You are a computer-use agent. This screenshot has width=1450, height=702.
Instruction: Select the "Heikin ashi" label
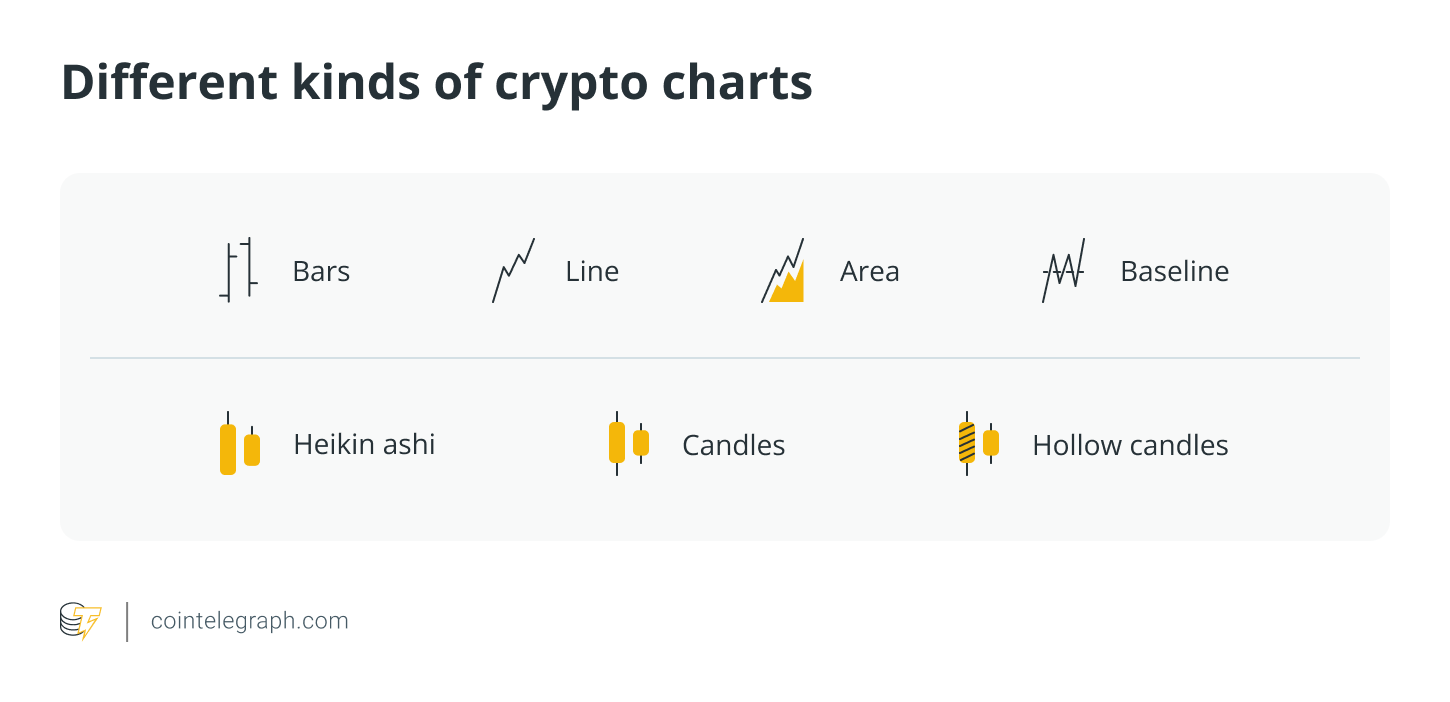(364, 445)
